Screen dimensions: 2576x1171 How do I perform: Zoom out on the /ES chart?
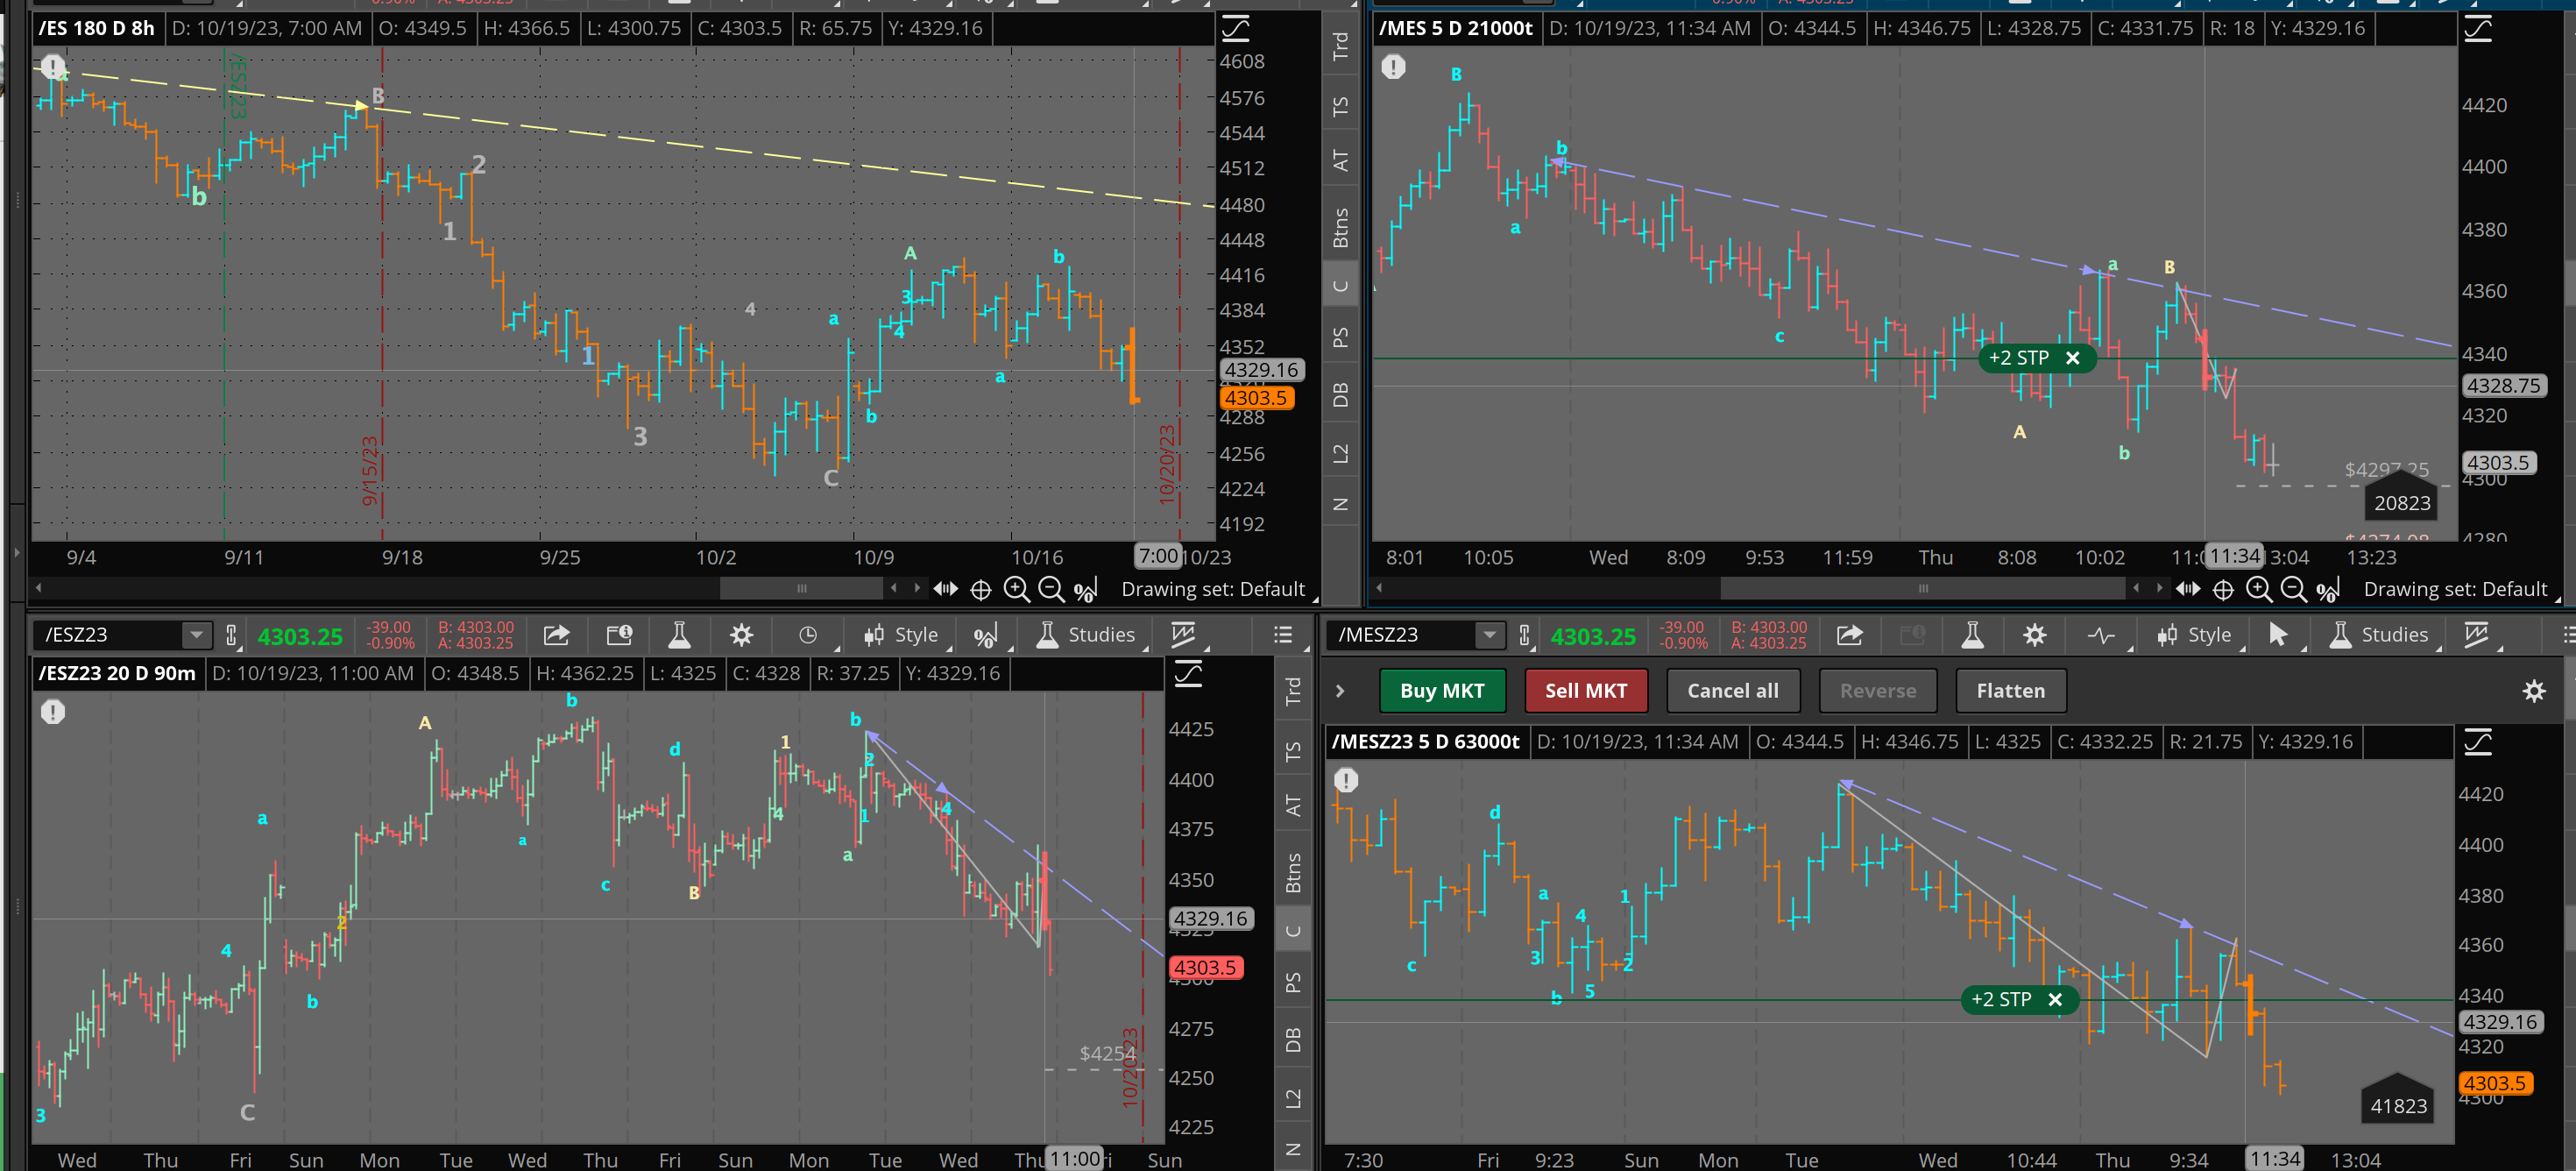(1051, 590)
